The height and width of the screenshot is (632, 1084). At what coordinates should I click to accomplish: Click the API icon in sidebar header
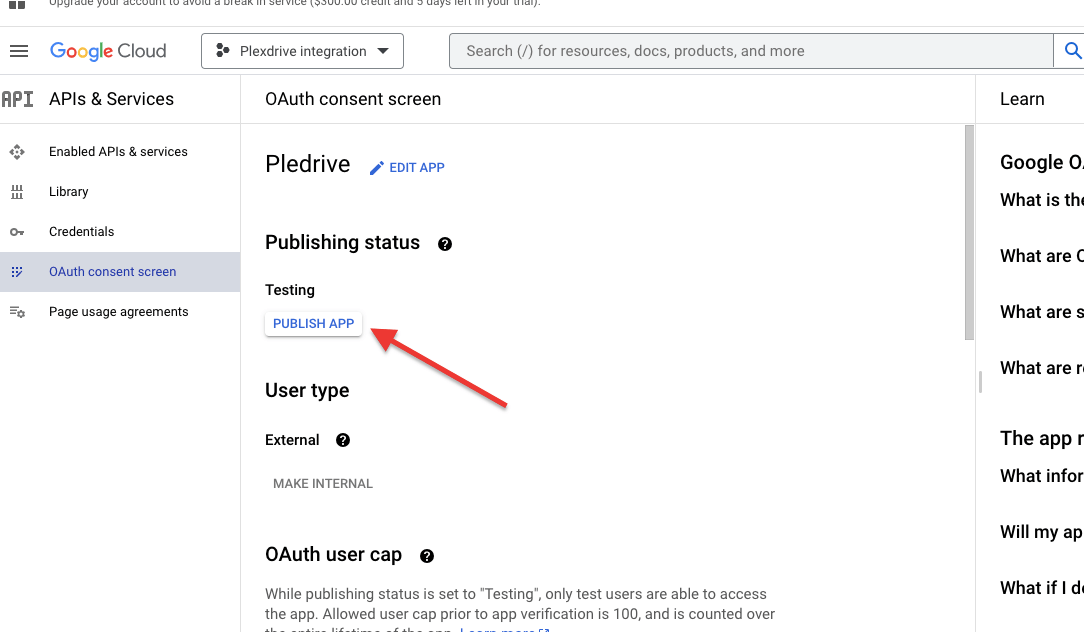click(17, 100)
